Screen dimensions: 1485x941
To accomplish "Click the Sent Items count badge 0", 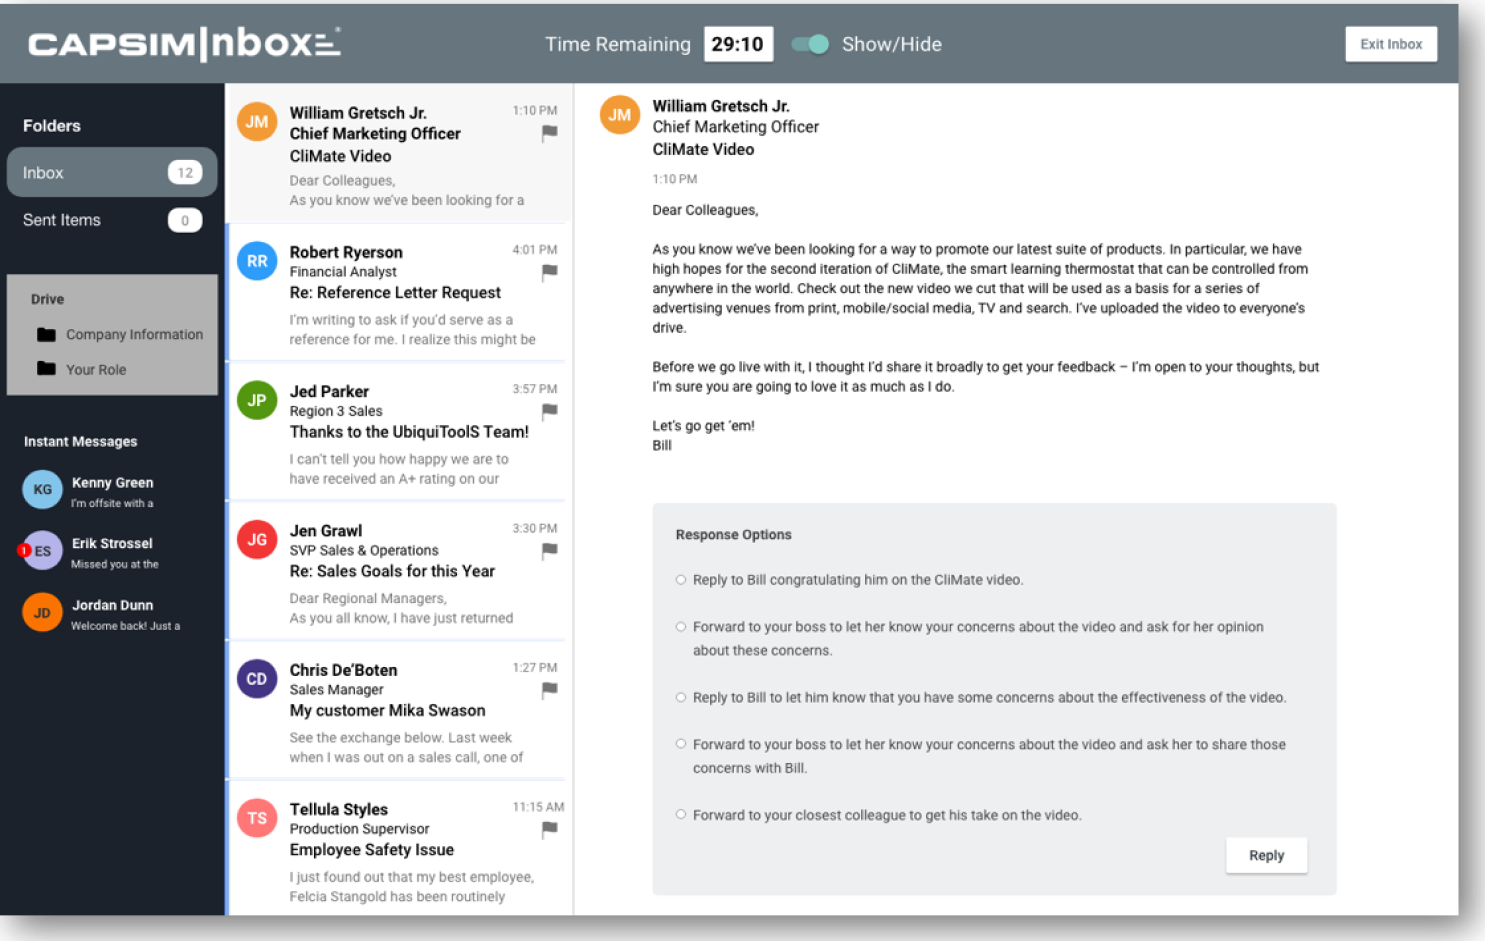I will (x=185, y=220).
